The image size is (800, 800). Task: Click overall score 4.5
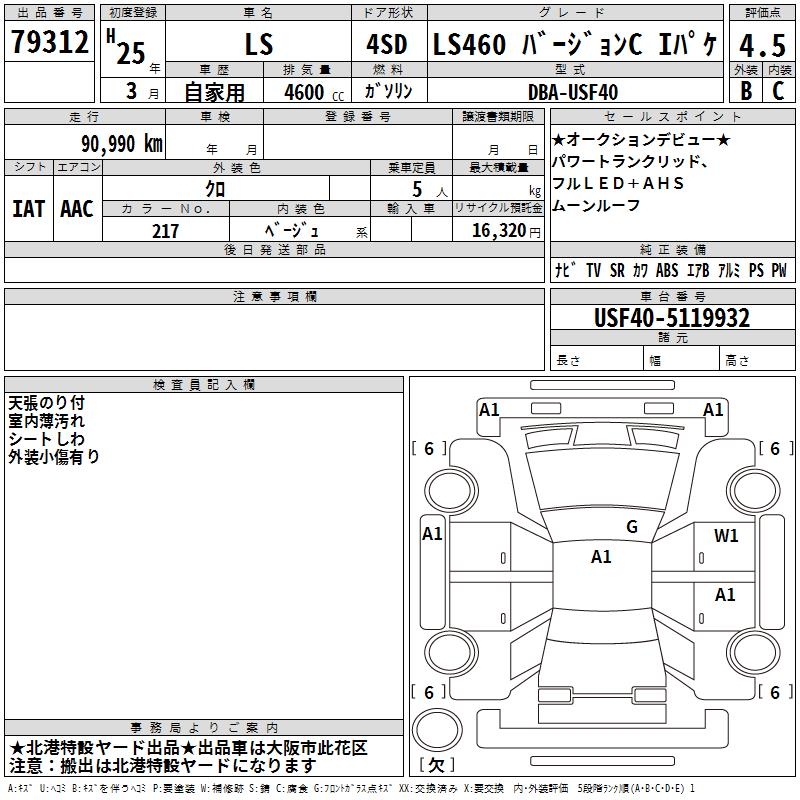762,45
